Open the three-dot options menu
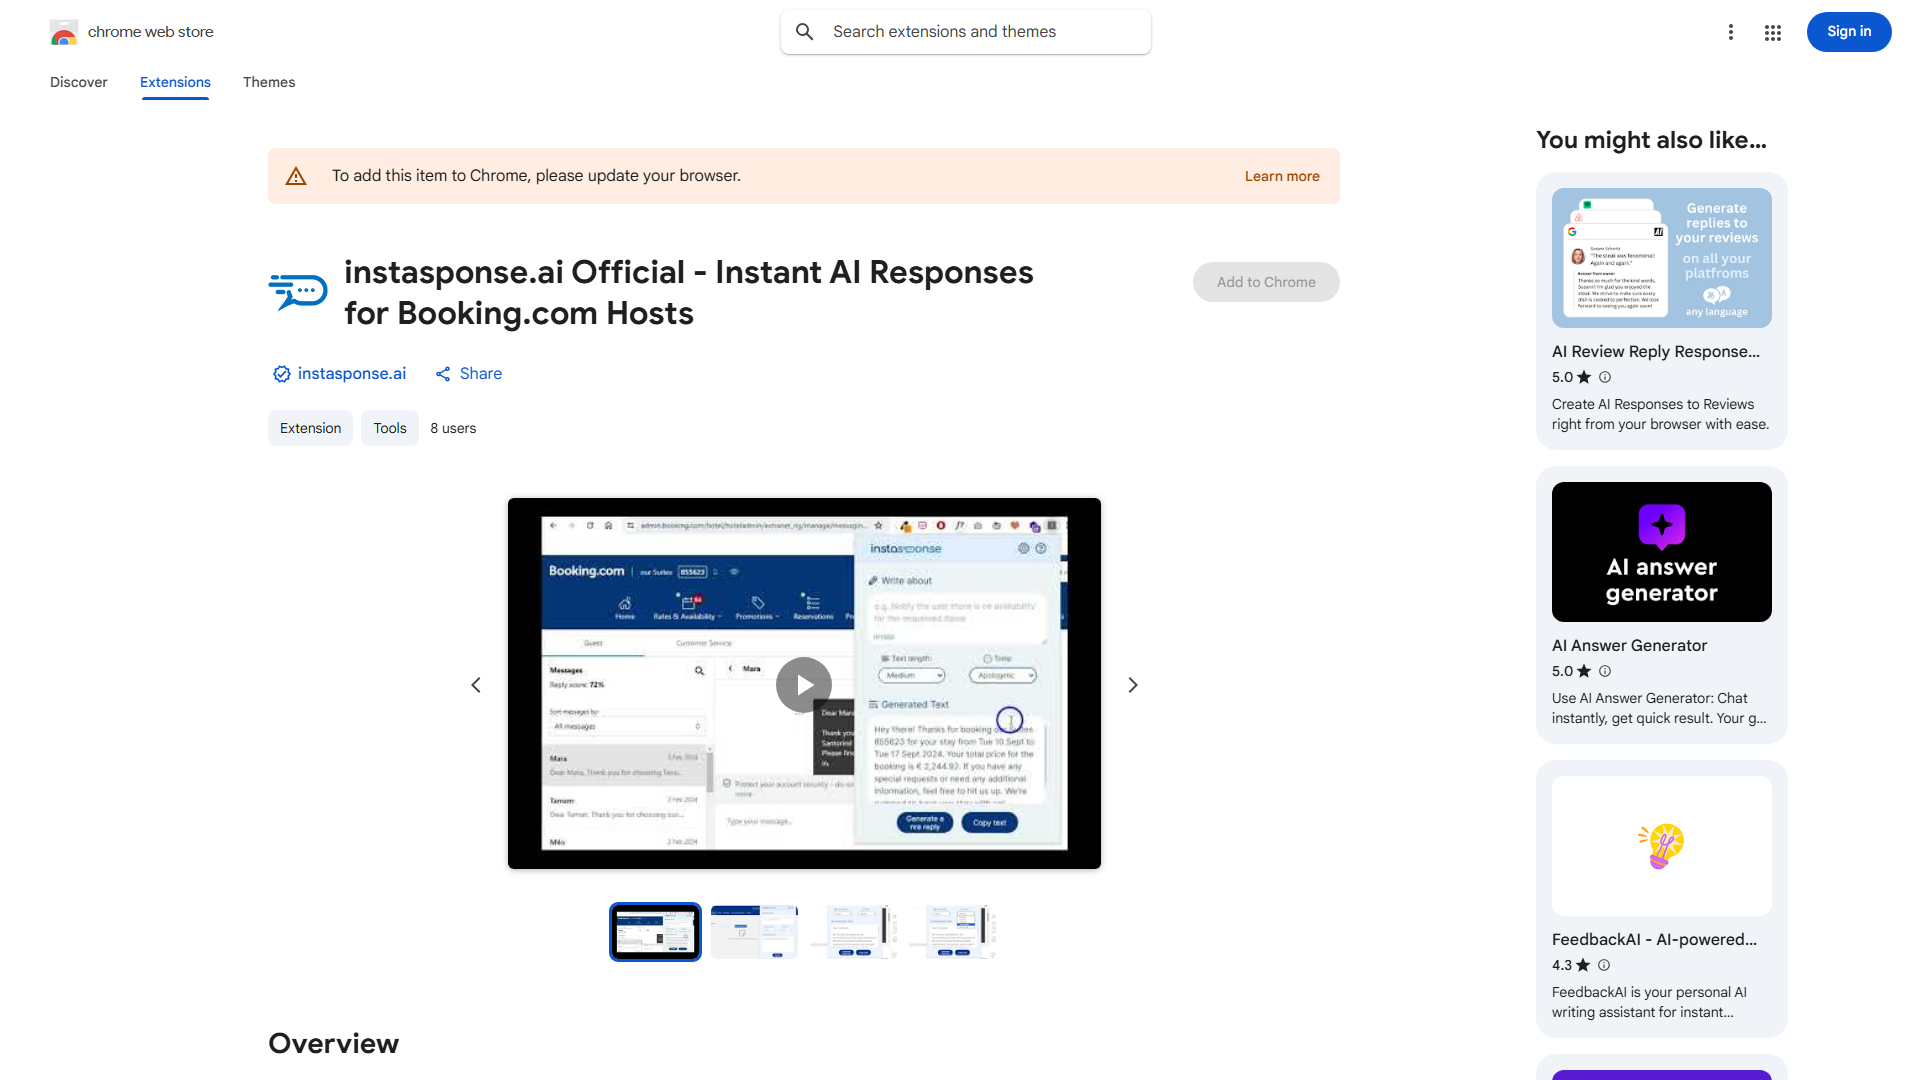 click(x=1731, y=31)
